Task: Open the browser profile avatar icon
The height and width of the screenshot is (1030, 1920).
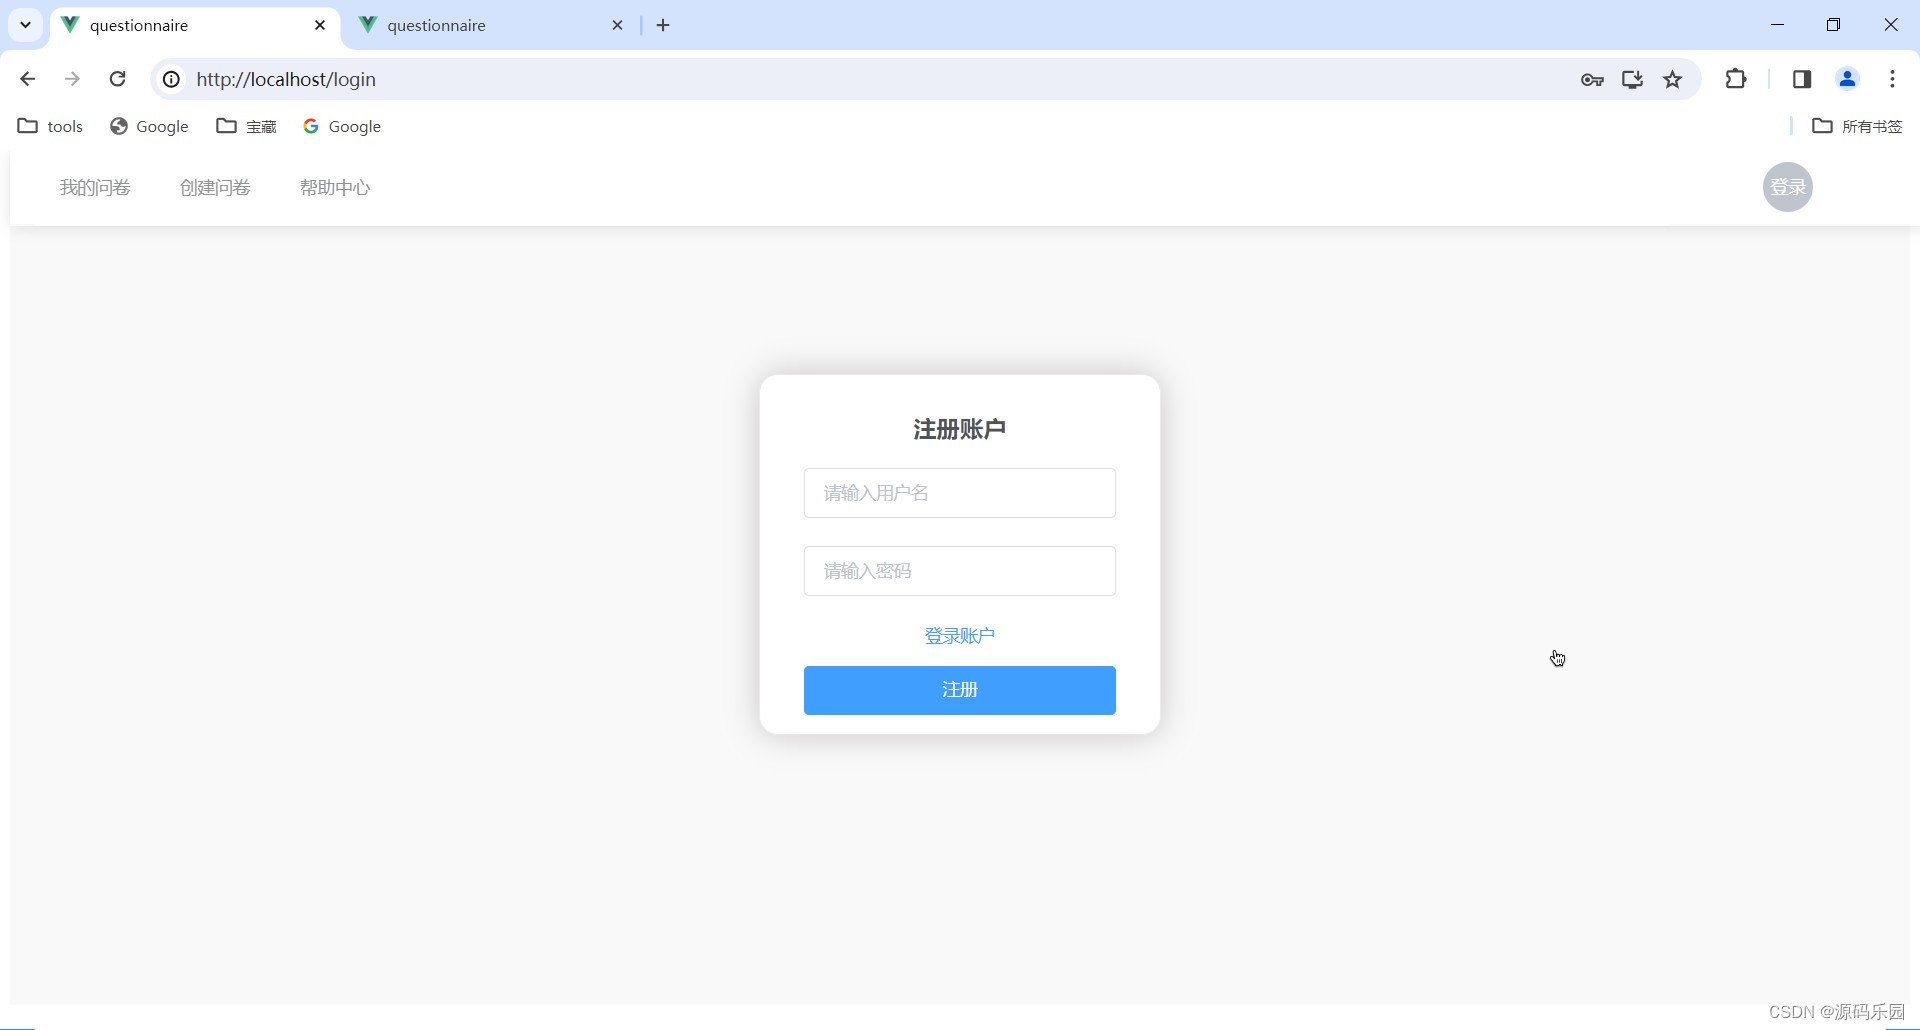Action: (1847, 79)
